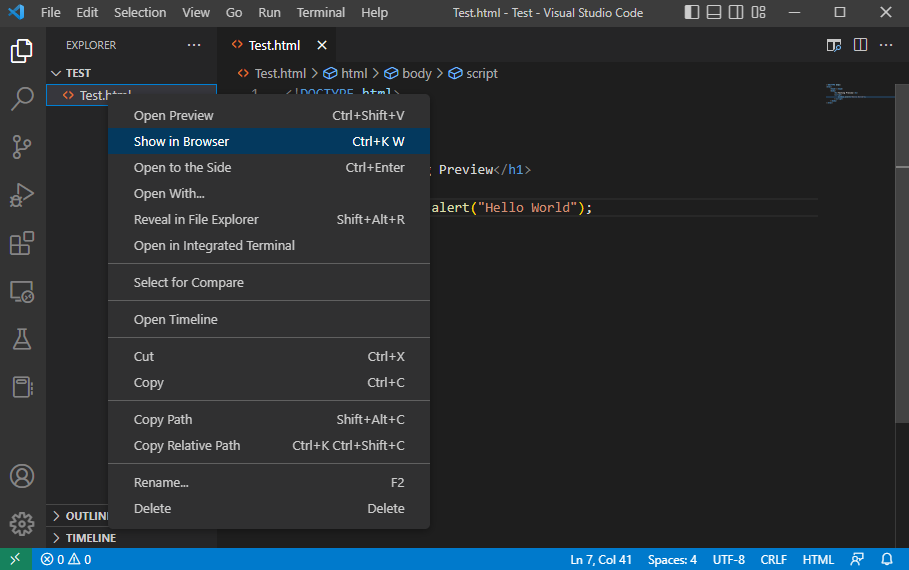Split the editor right
This screenshot has height=570, width=909.
click(860, 45)
